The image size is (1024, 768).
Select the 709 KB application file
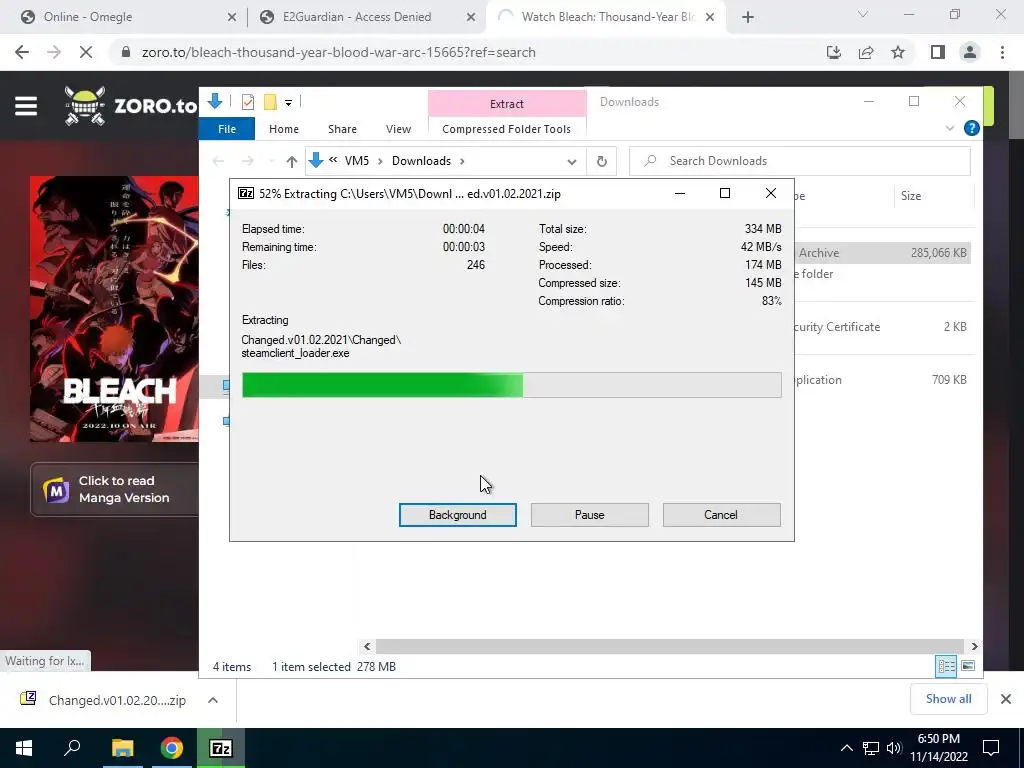[883, 379]
